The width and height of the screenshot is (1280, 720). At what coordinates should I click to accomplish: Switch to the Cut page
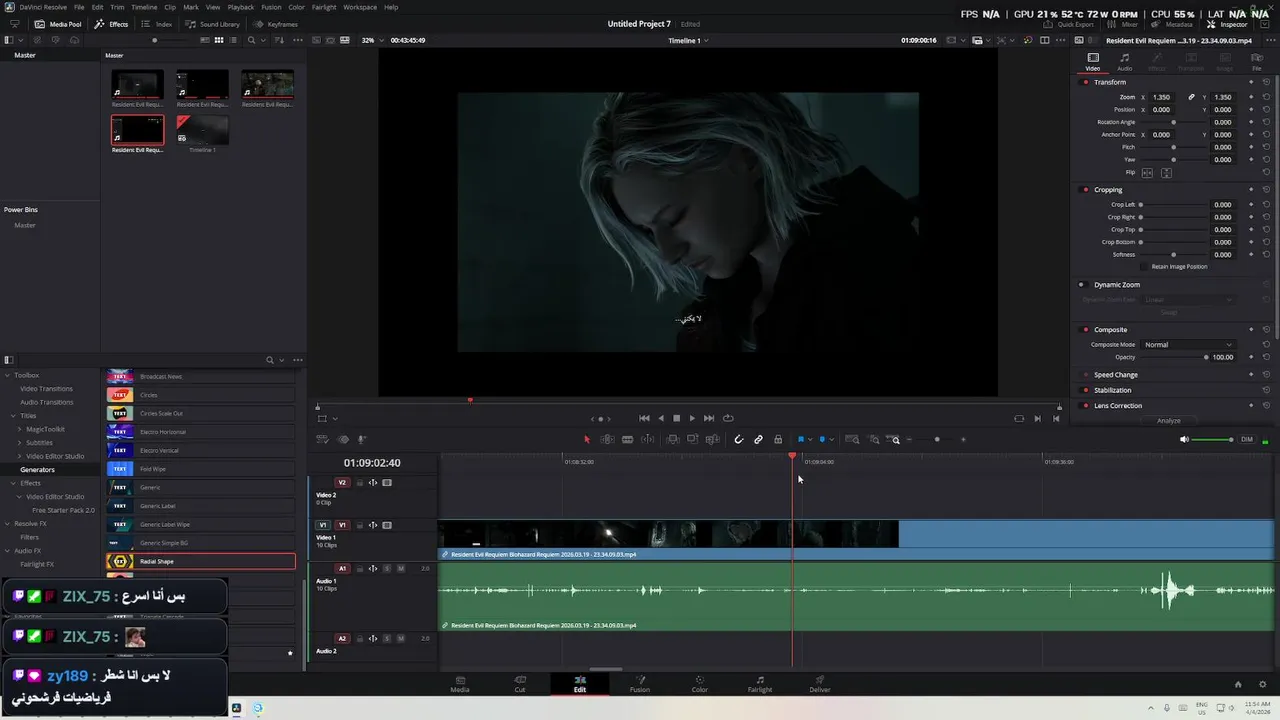click(x=520, y=684)
